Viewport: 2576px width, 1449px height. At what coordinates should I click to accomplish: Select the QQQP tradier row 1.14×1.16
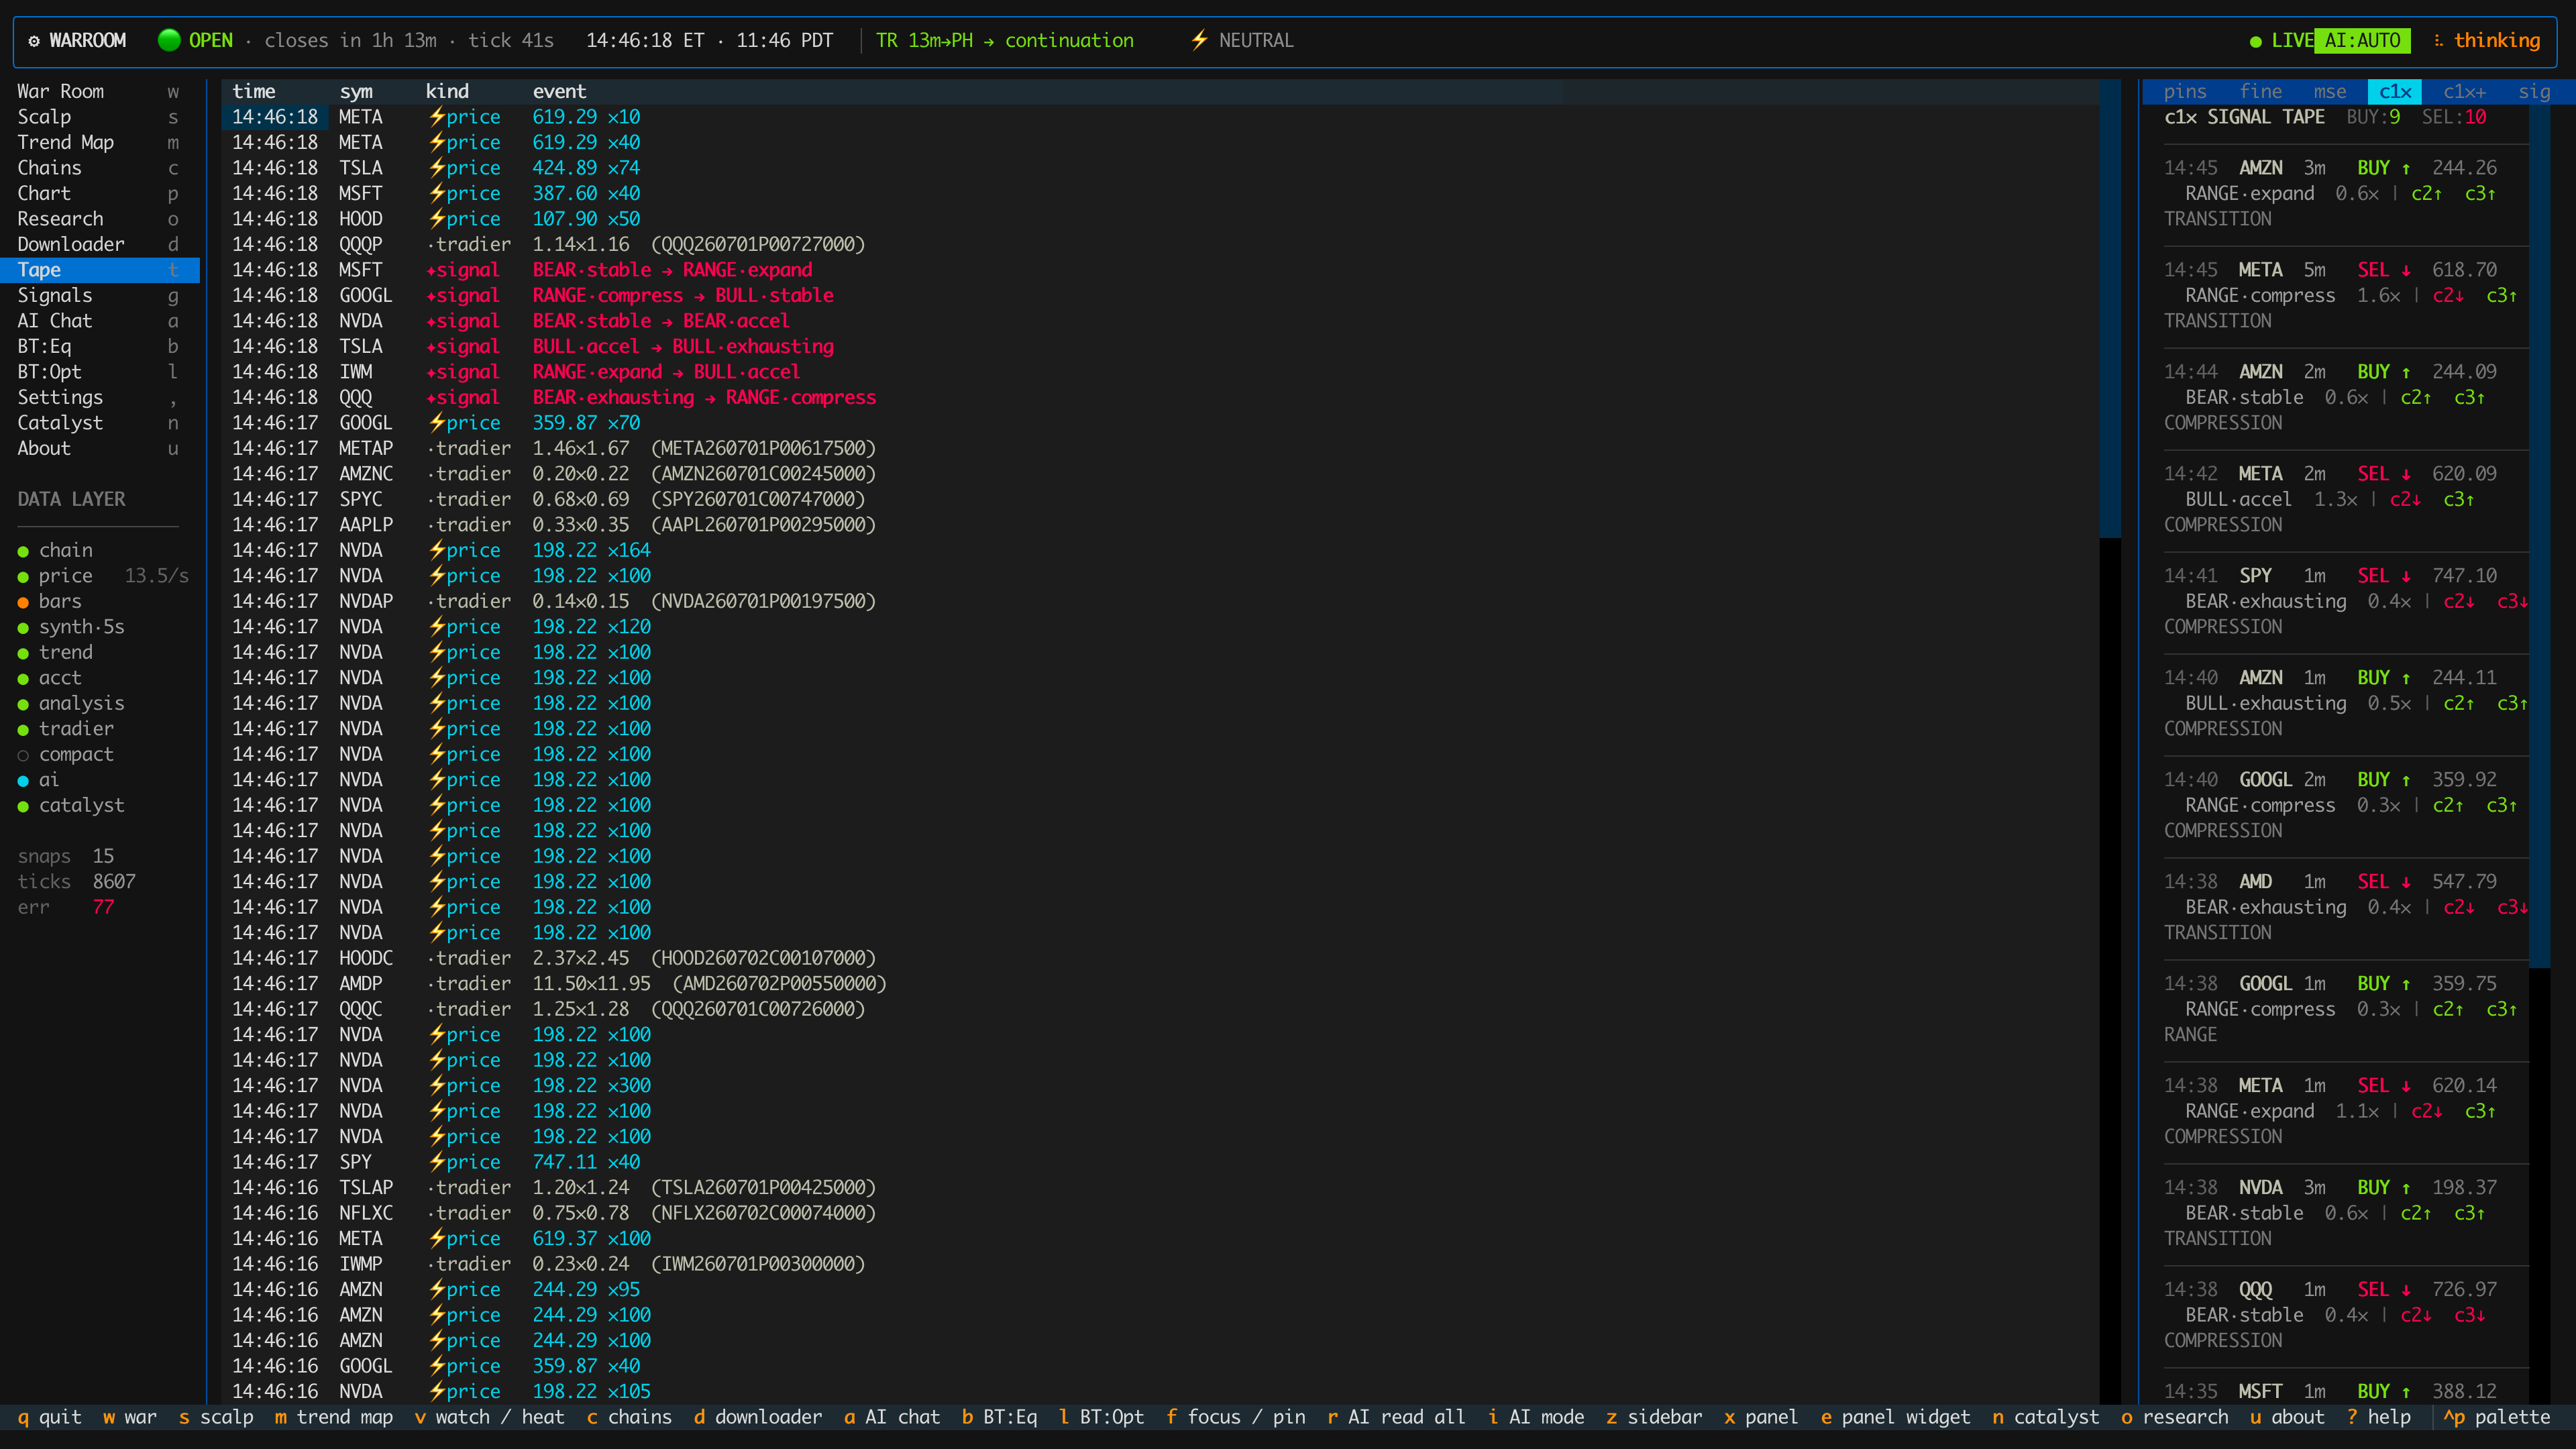pos(1160,245)
